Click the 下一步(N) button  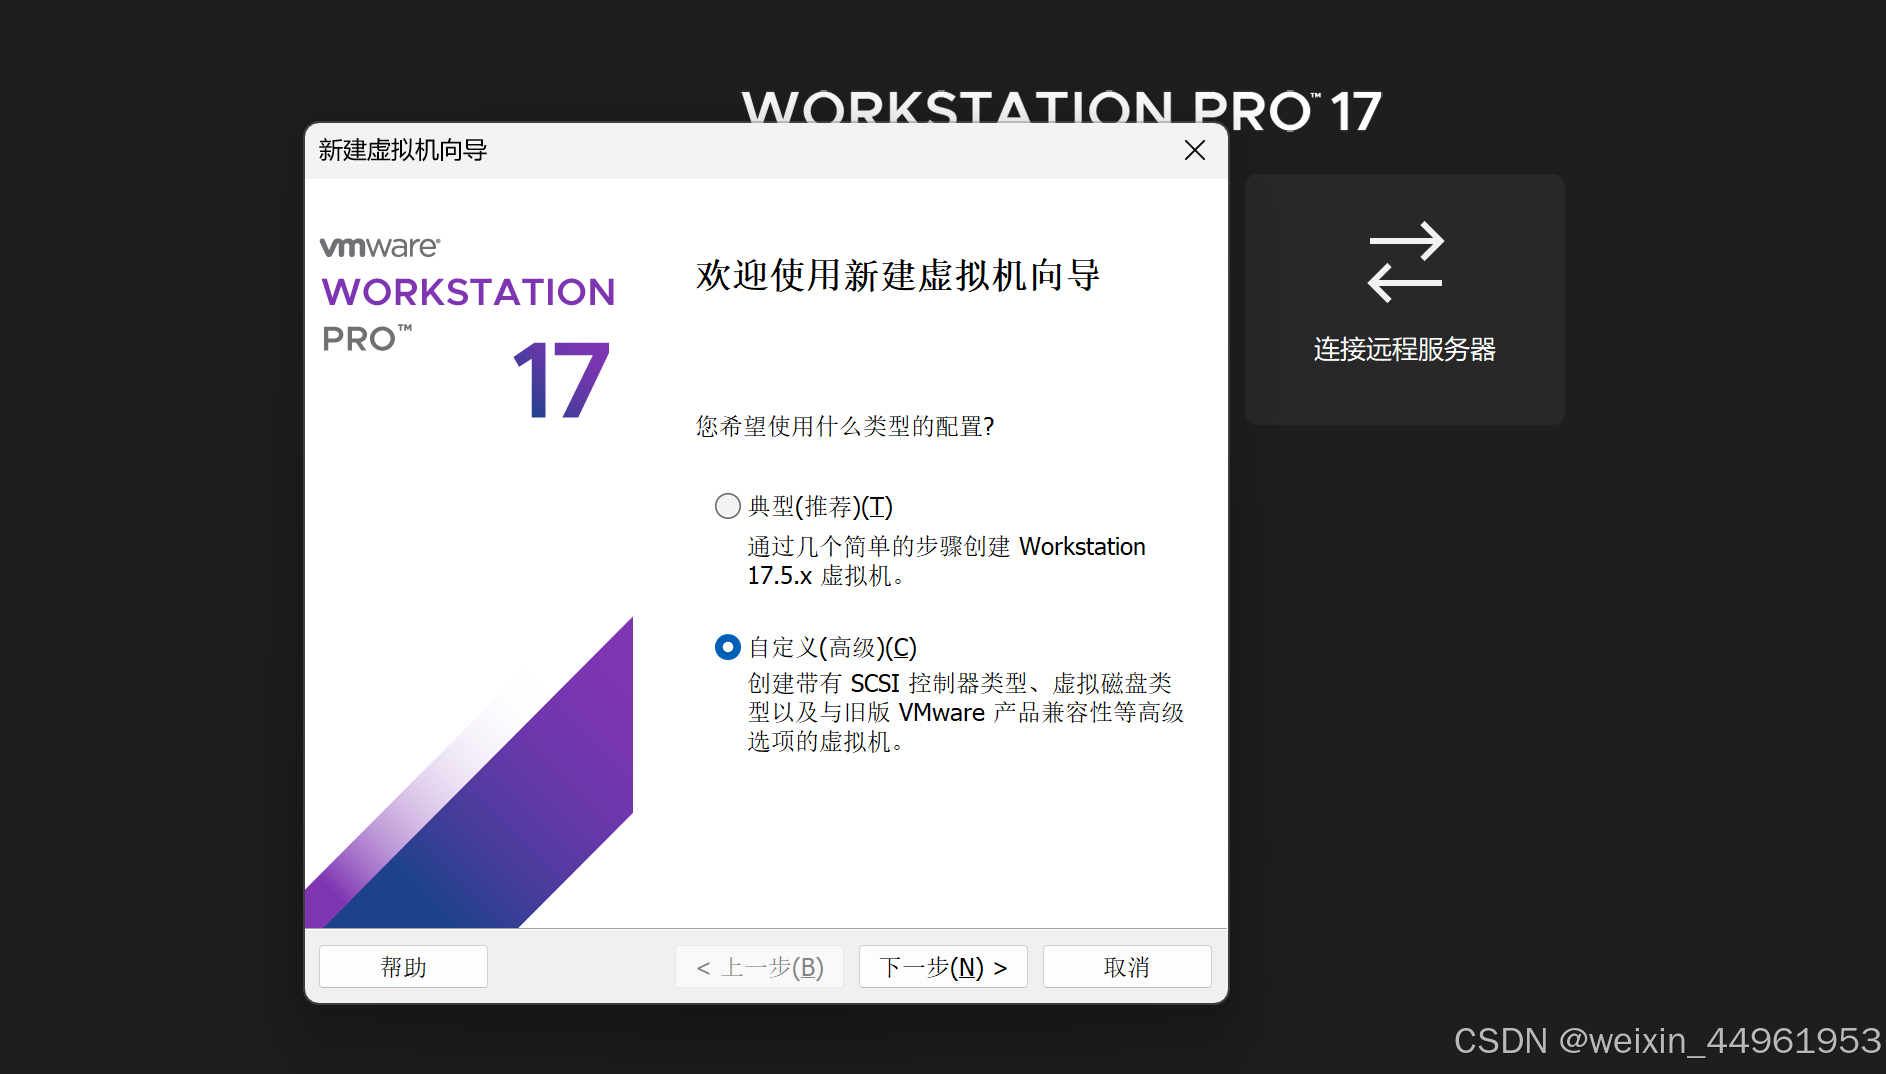click(943, 967)
